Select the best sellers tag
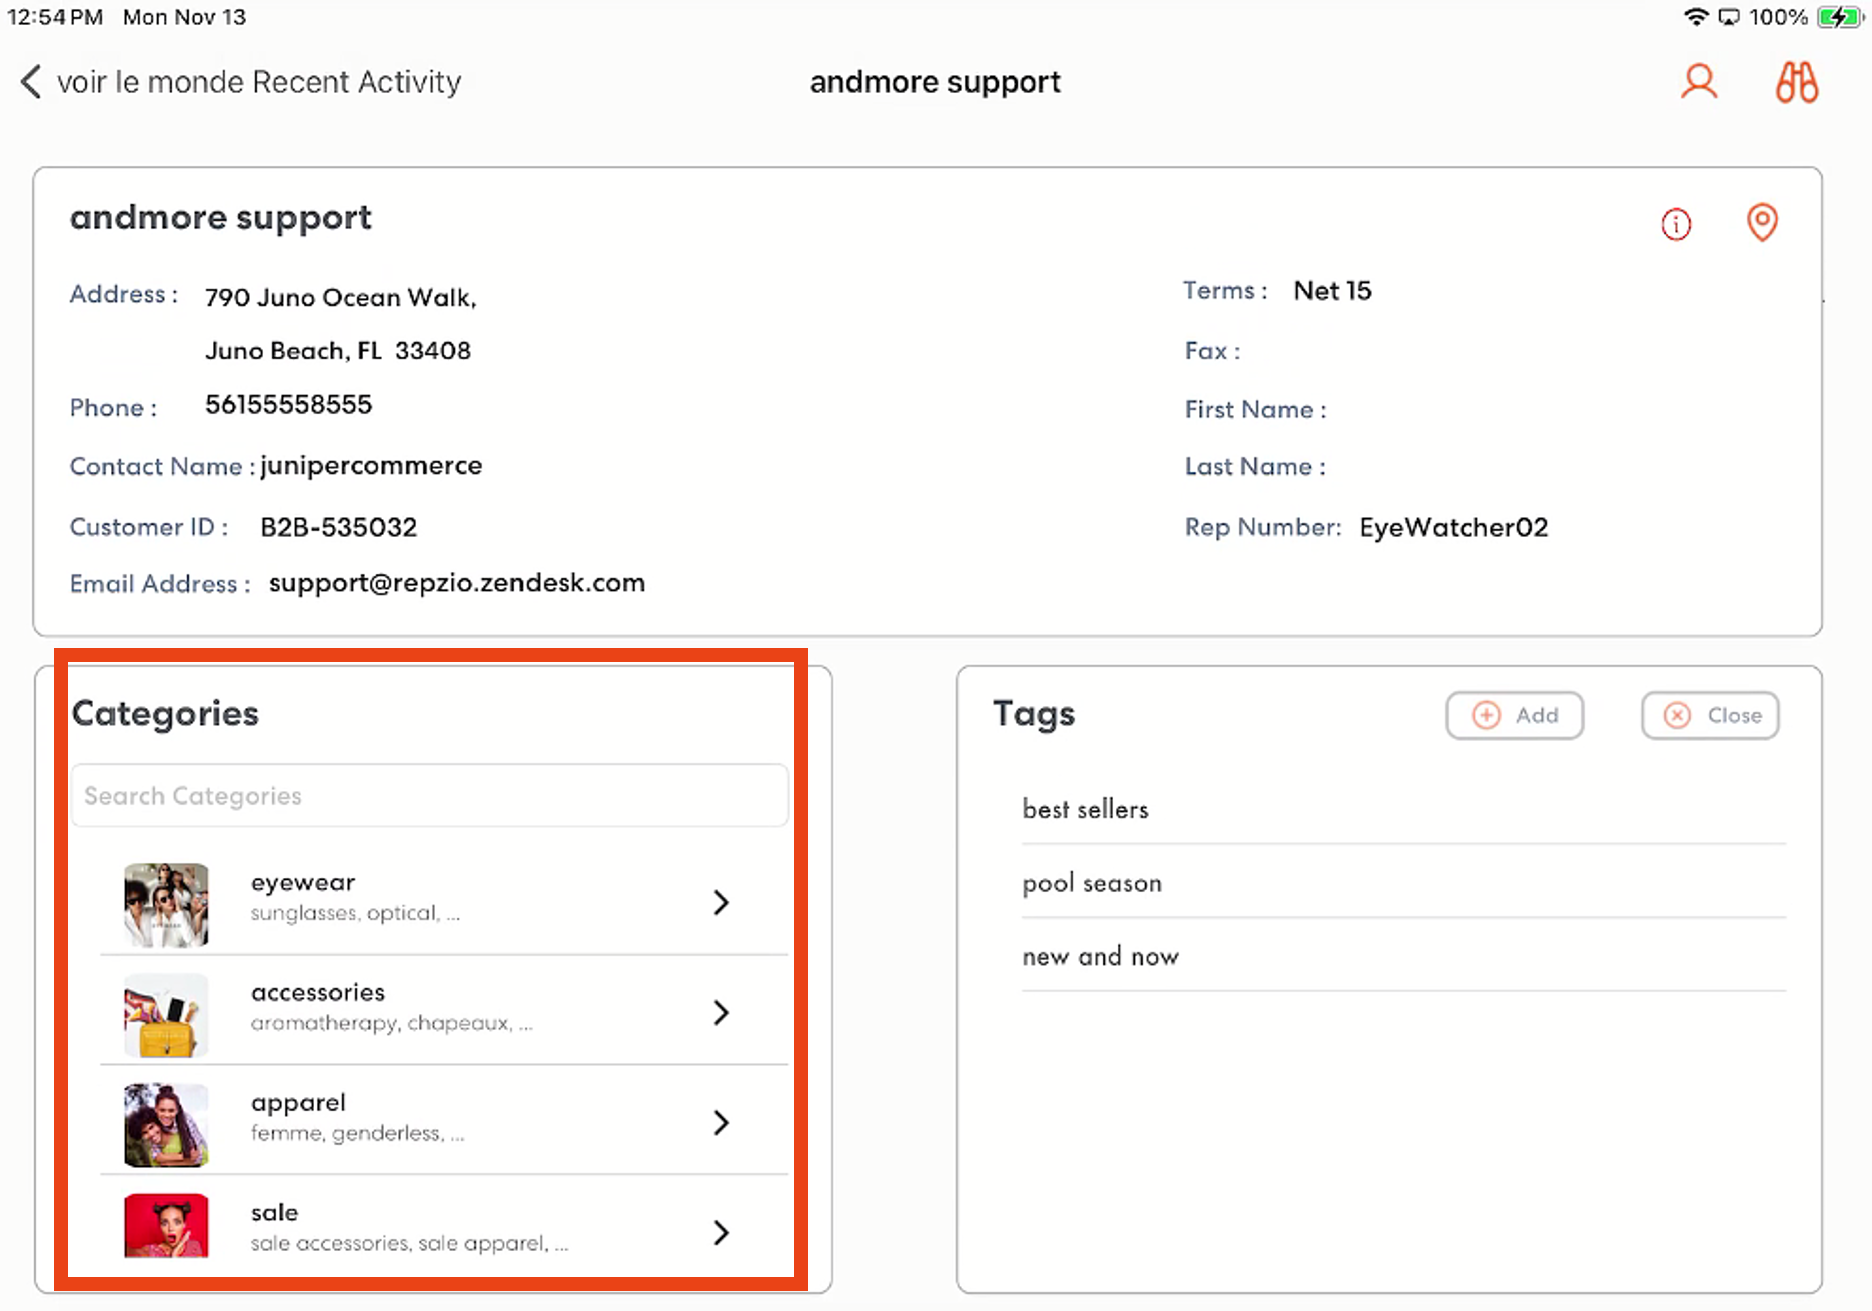The image size is (1872, 1311). pos(1086,809)
